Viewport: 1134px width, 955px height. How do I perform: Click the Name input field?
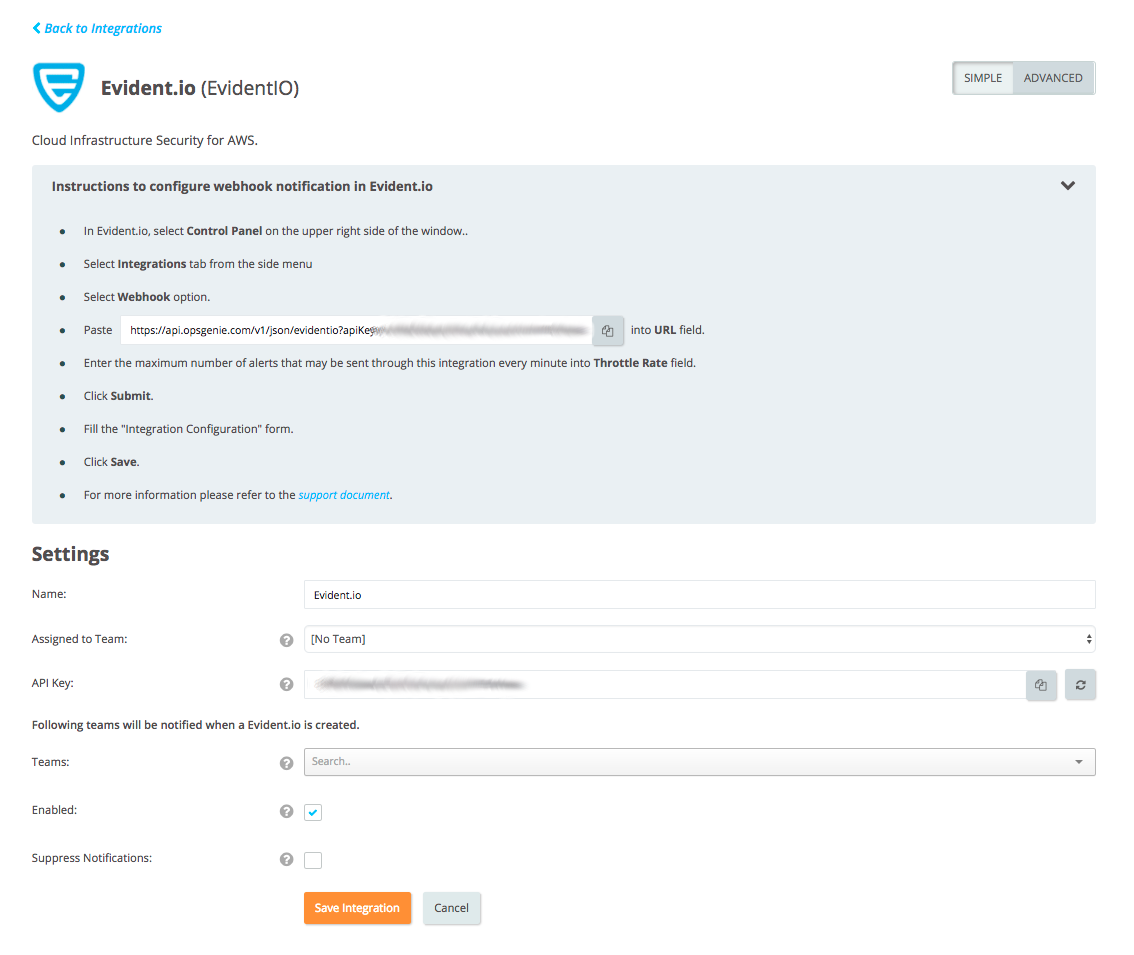click(699, 595)
